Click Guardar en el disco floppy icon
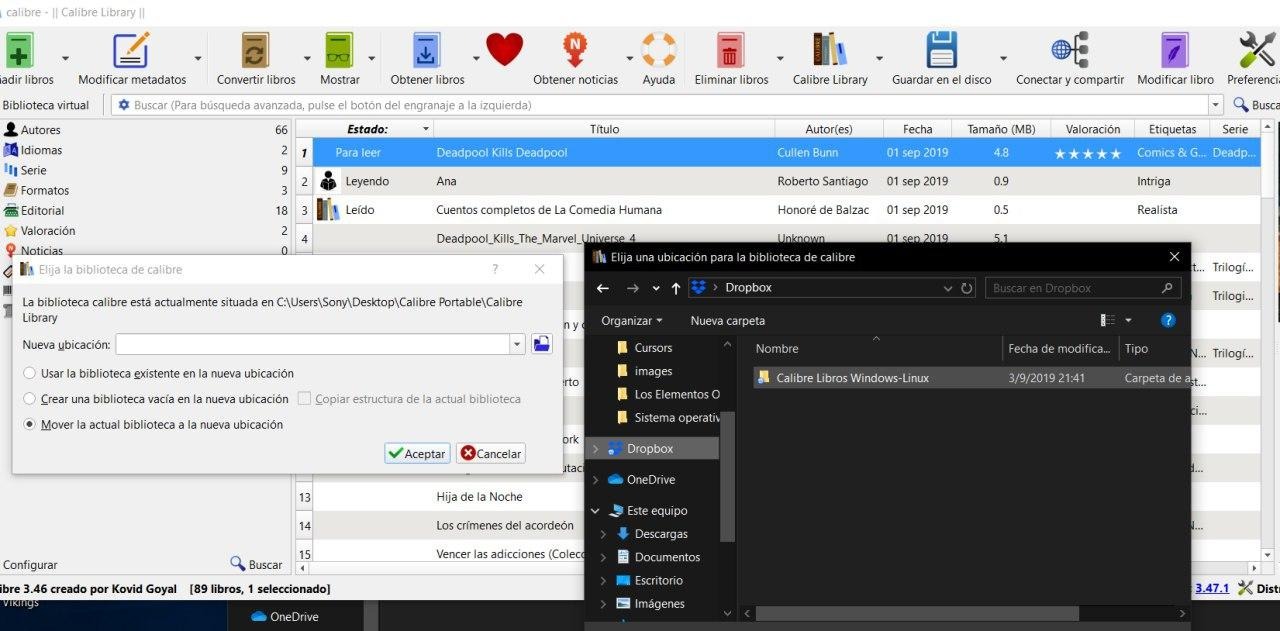 pyautogui.click(x=942, y=50)
